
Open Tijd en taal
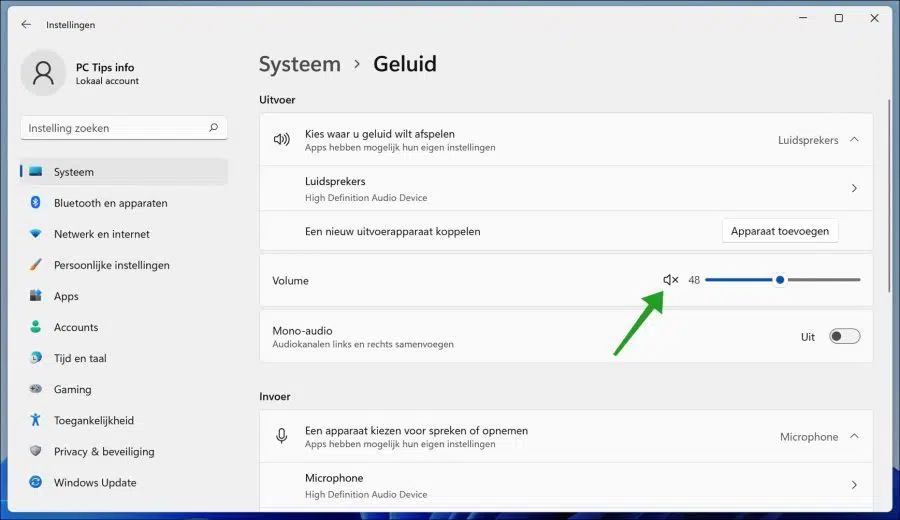coord(124,358)
